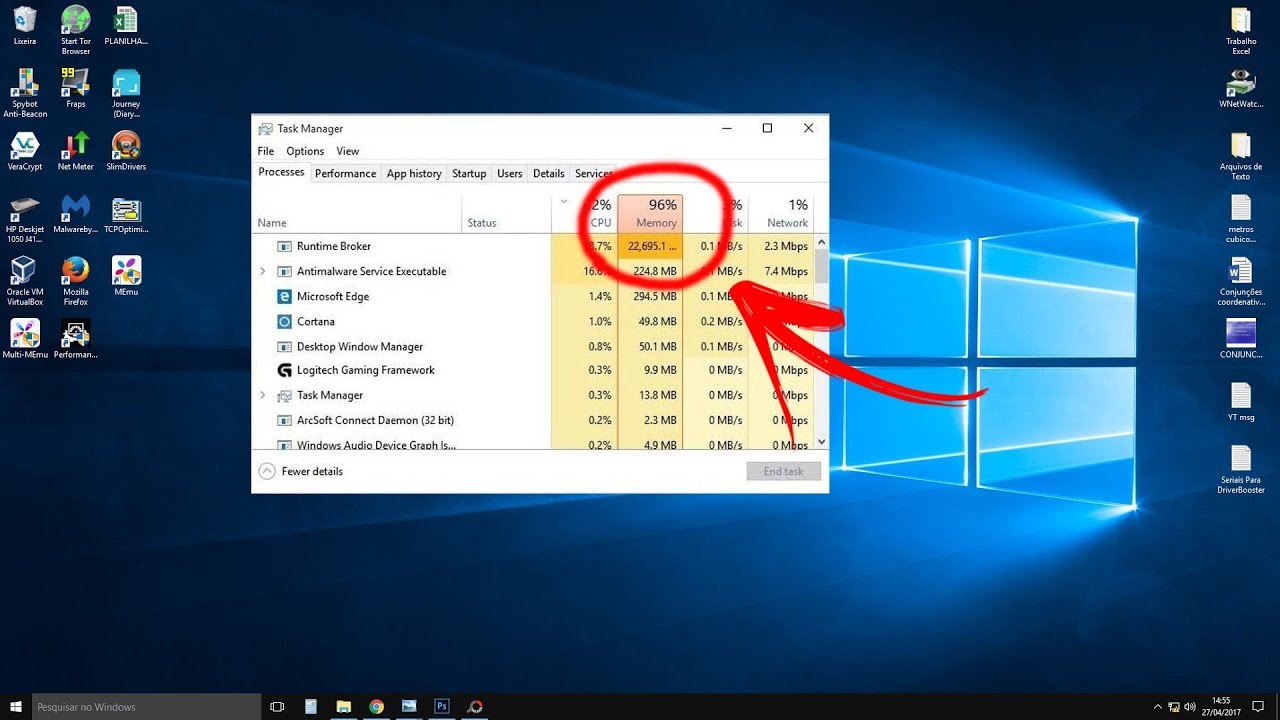This screenshot has width=1280, height=720.
Task: Select the Microsoft Edge process row
Action: [x=533, y=296]
